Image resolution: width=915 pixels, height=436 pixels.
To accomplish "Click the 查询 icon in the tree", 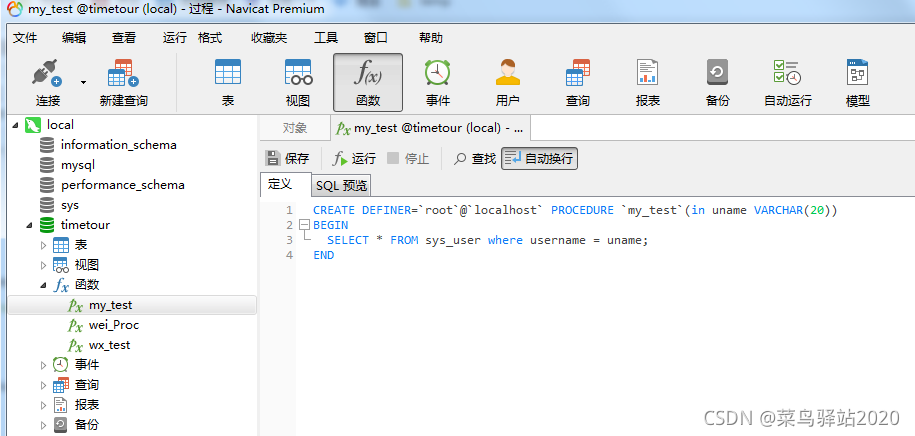I will tap(61, 385).
